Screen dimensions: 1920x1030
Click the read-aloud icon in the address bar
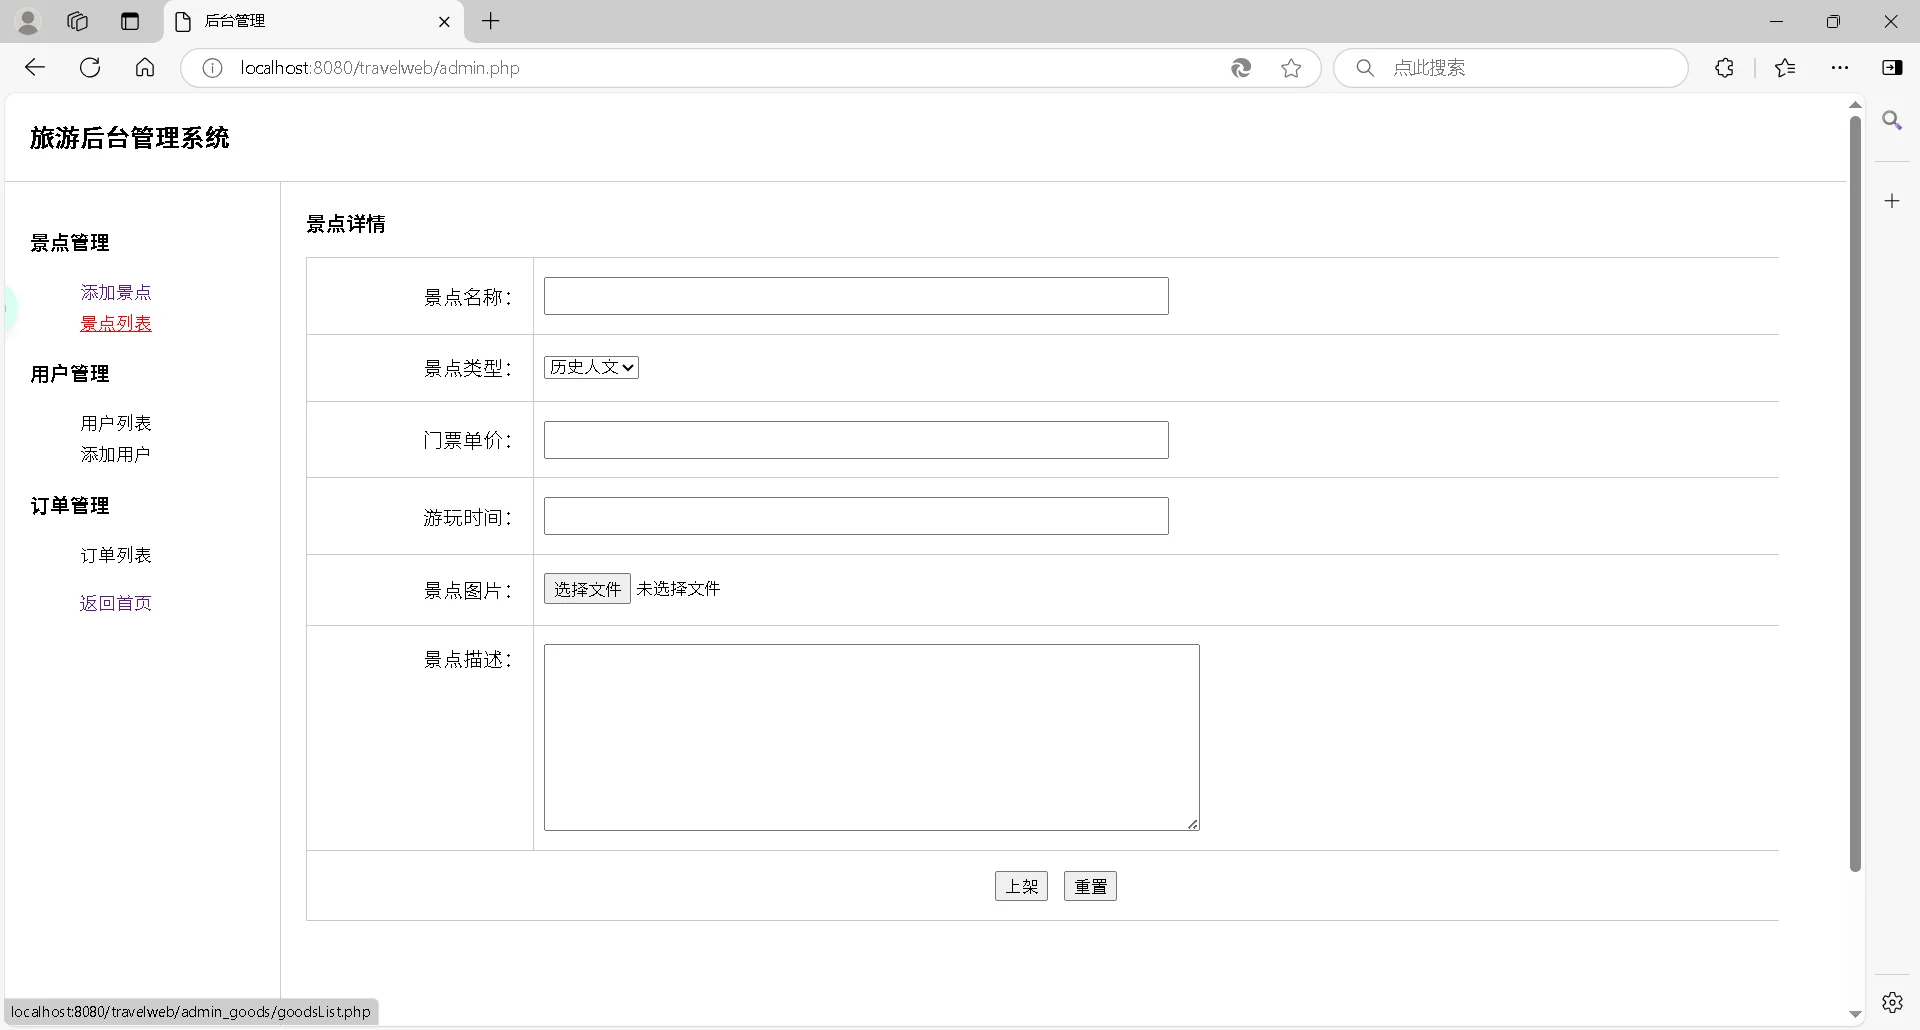pyautogui.click(x=1242, y=68)
